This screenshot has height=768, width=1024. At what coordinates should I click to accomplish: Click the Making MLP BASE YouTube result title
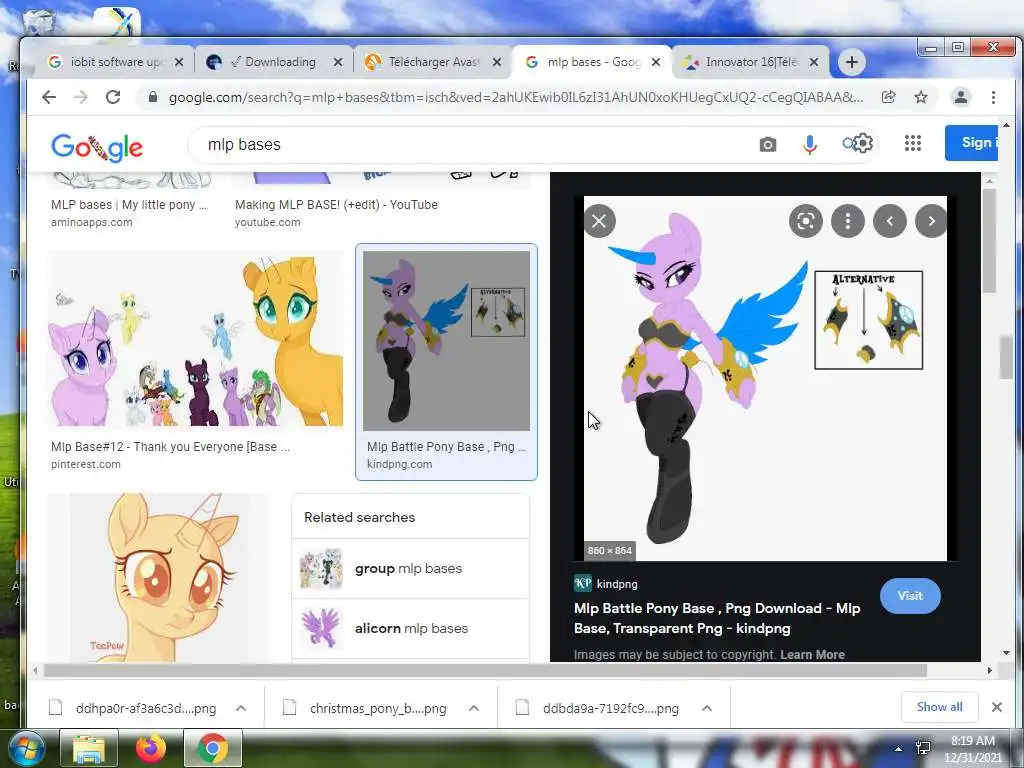pos(336,204)
